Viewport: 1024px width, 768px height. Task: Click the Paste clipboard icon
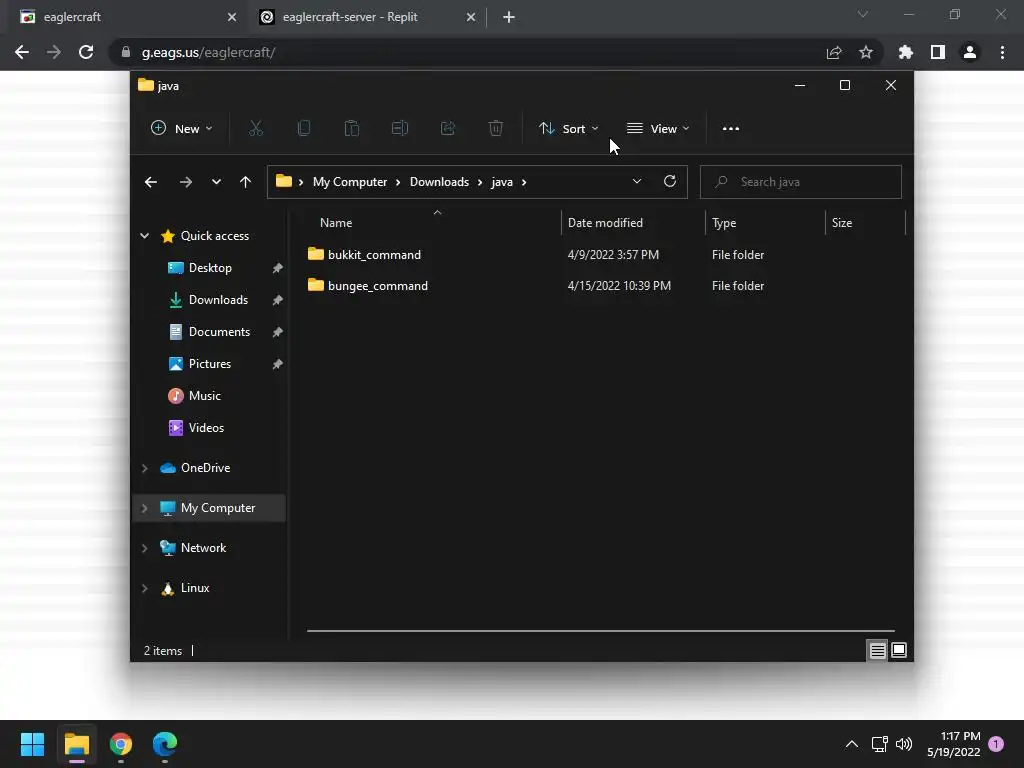click(351, 129)
